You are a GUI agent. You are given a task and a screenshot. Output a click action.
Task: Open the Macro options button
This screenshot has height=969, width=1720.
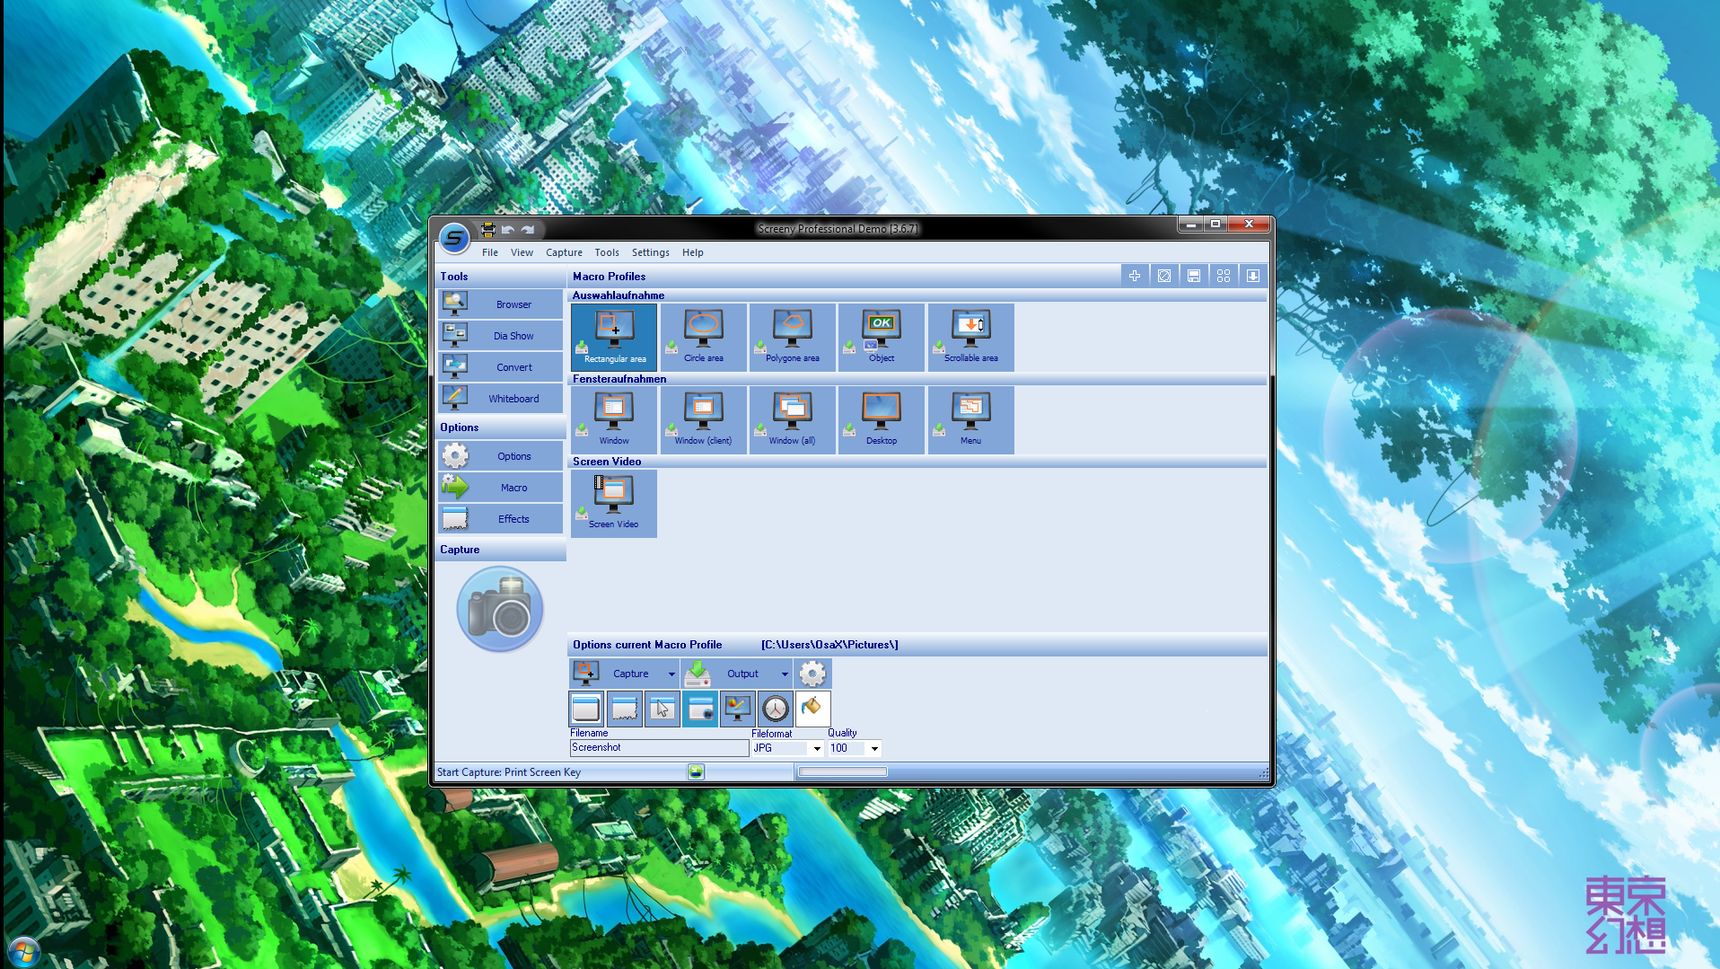point(500,487)
